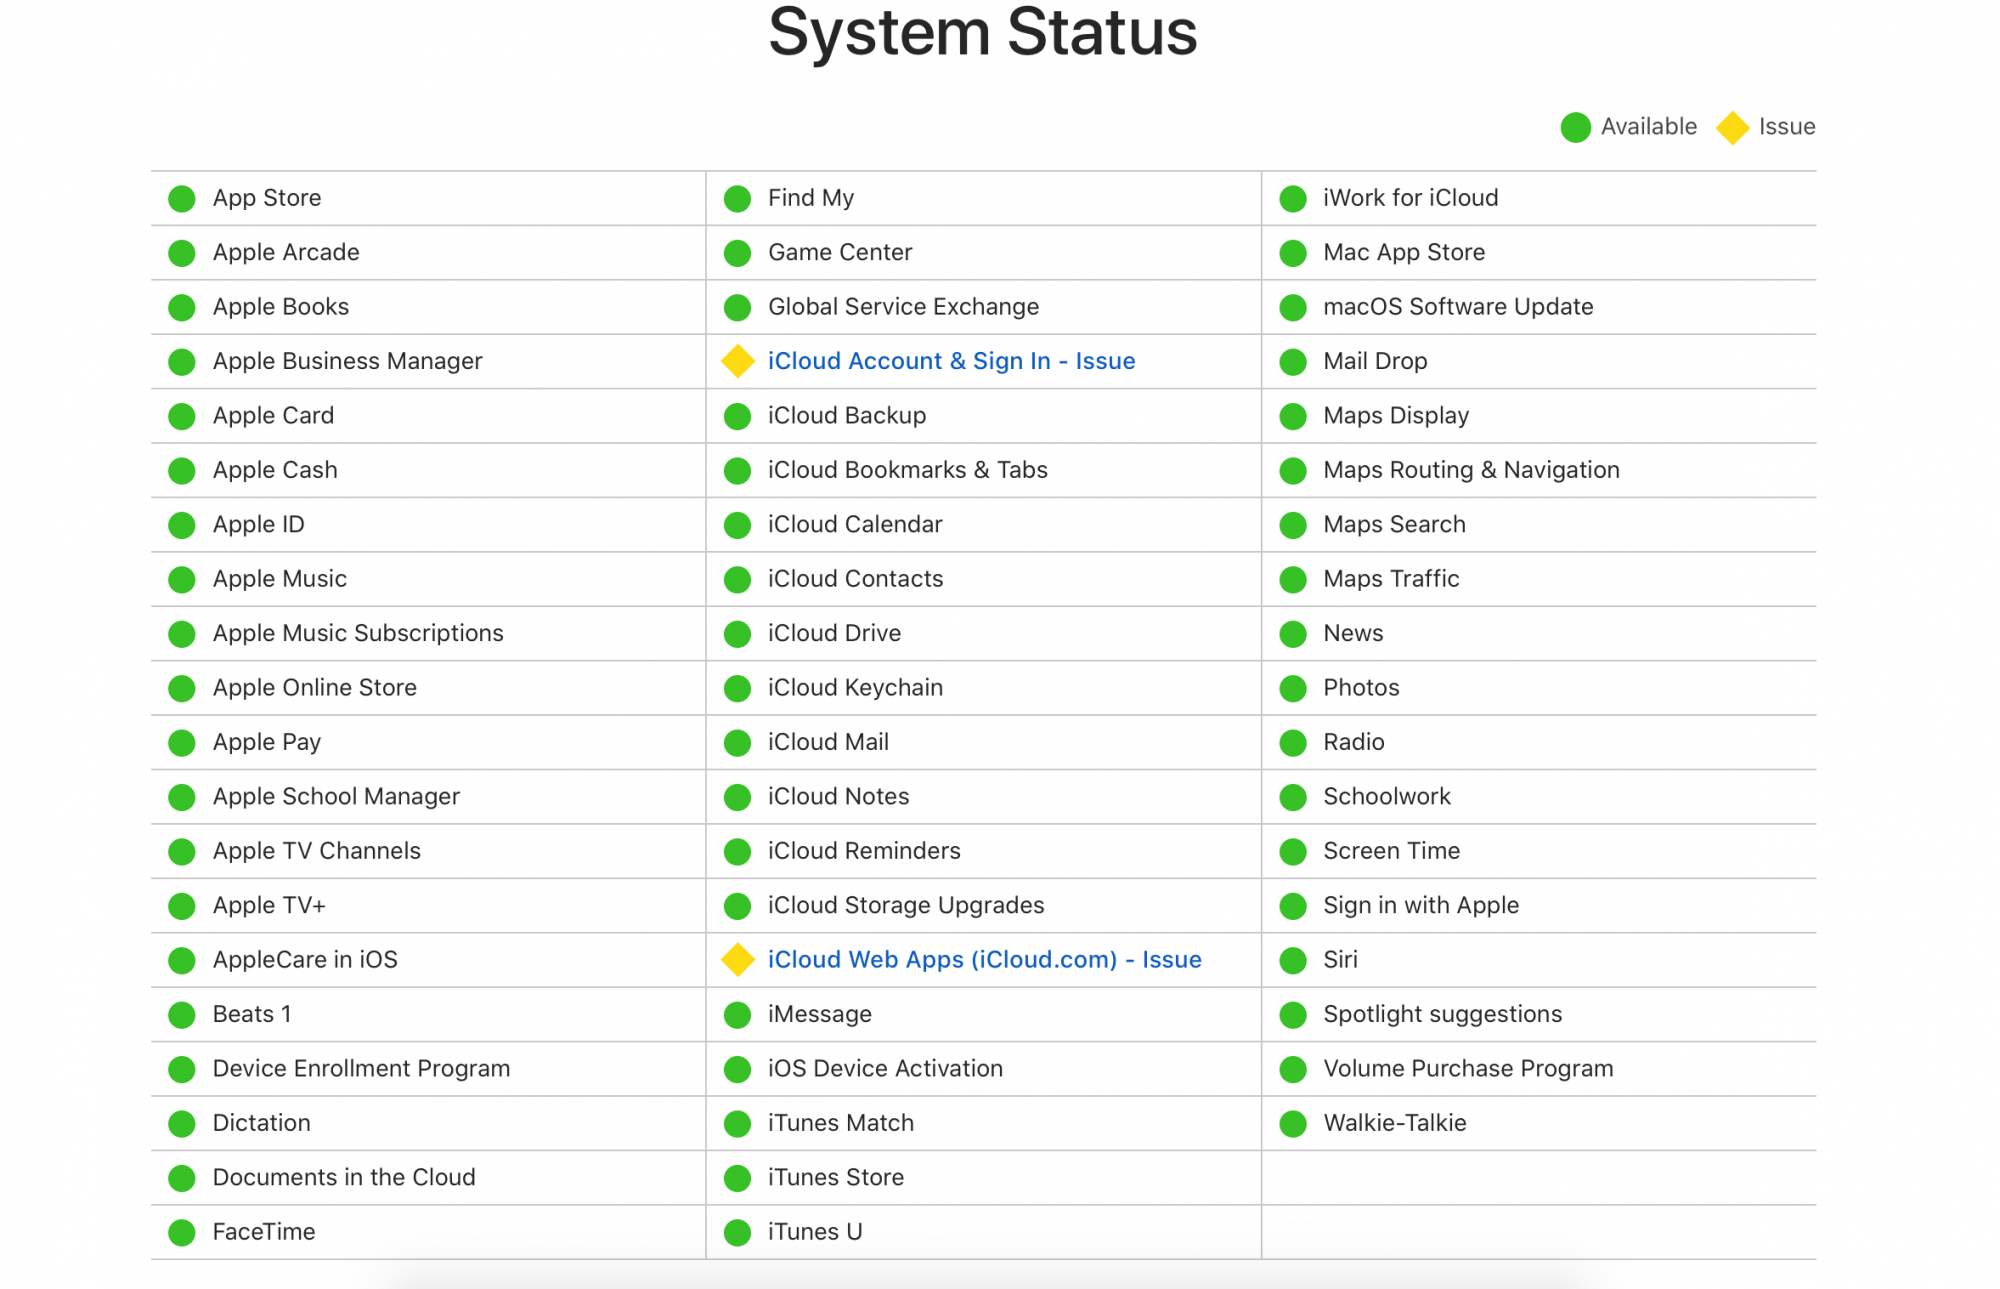The width and height of the screenshot is (2000, 1289).
Task: Click the green Available legend circle
Action: [1575, 127]
